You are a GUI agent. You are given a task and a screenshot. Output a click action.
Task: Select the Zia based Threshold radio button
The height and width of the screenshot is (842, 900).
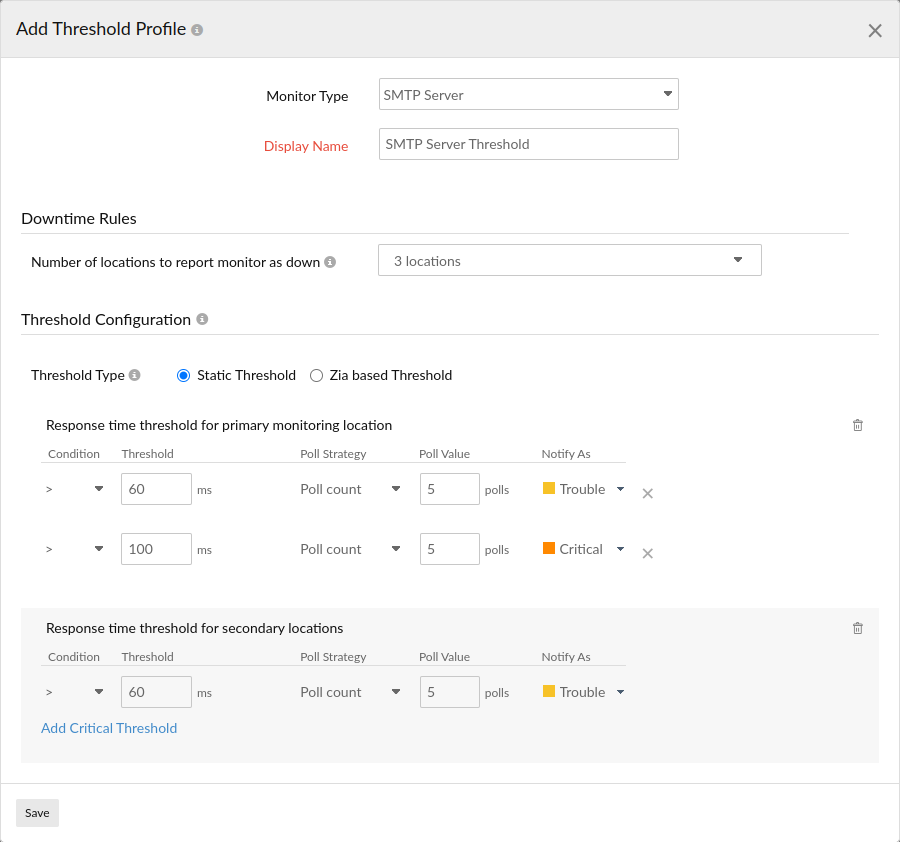coord(316,375)
